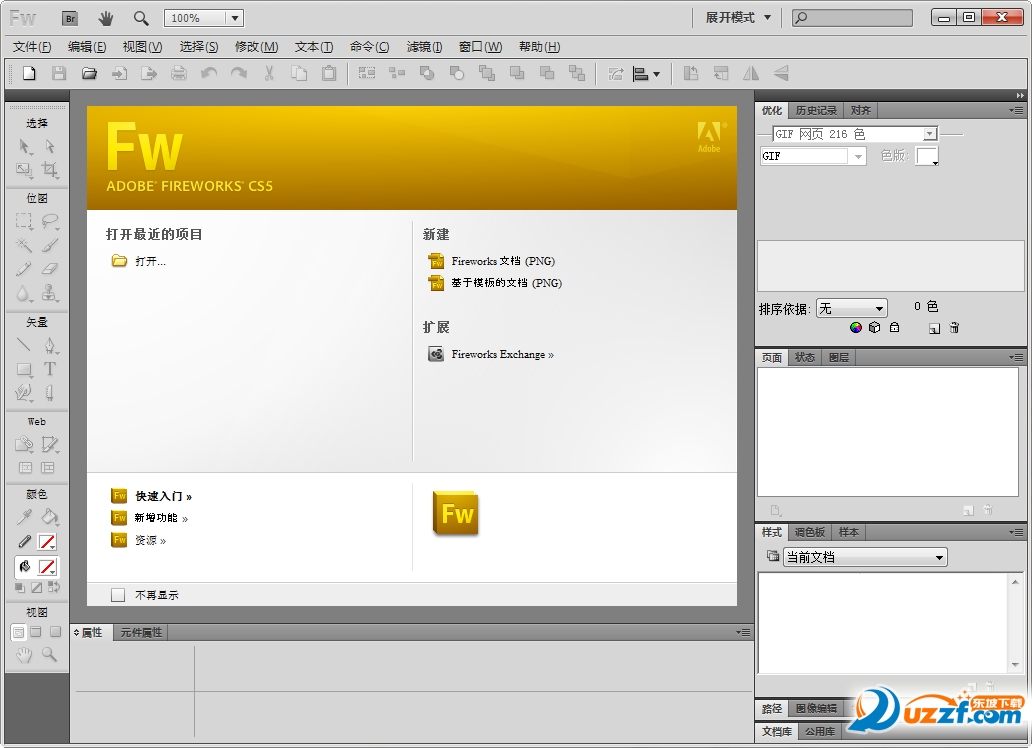Click the stroke color swatch
Screen dimensions: 1032x748
pyautogui.click(x=47, y=542)
